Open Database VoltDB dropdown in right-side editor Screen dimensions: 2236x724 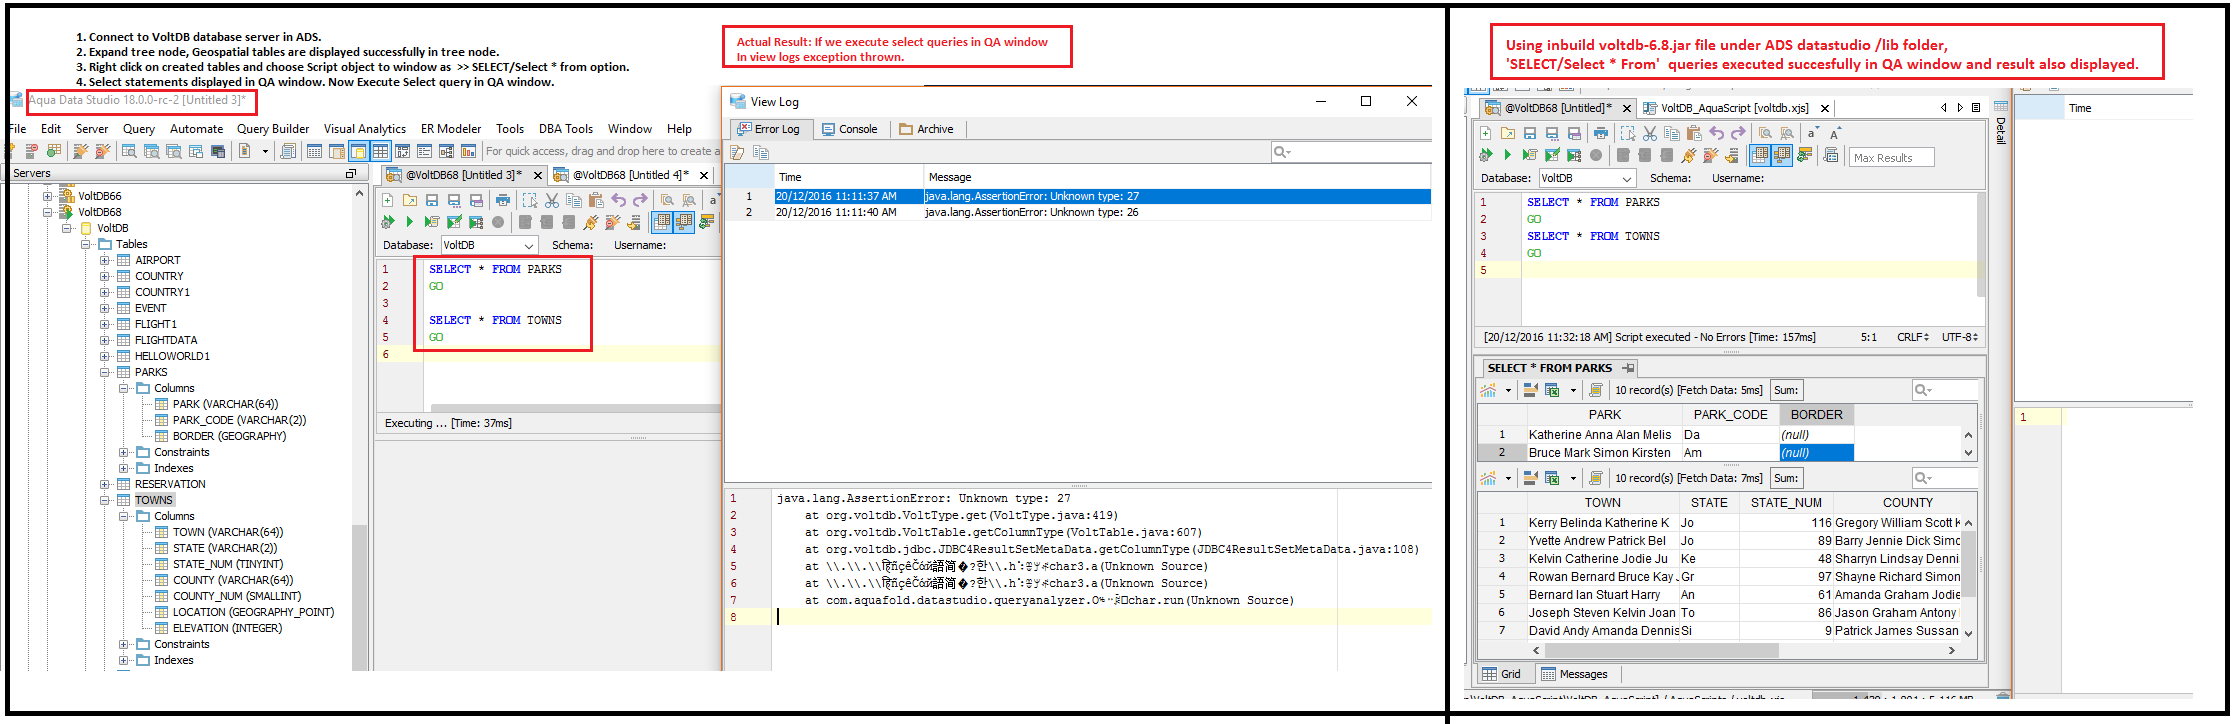[x=1586, y=178]
